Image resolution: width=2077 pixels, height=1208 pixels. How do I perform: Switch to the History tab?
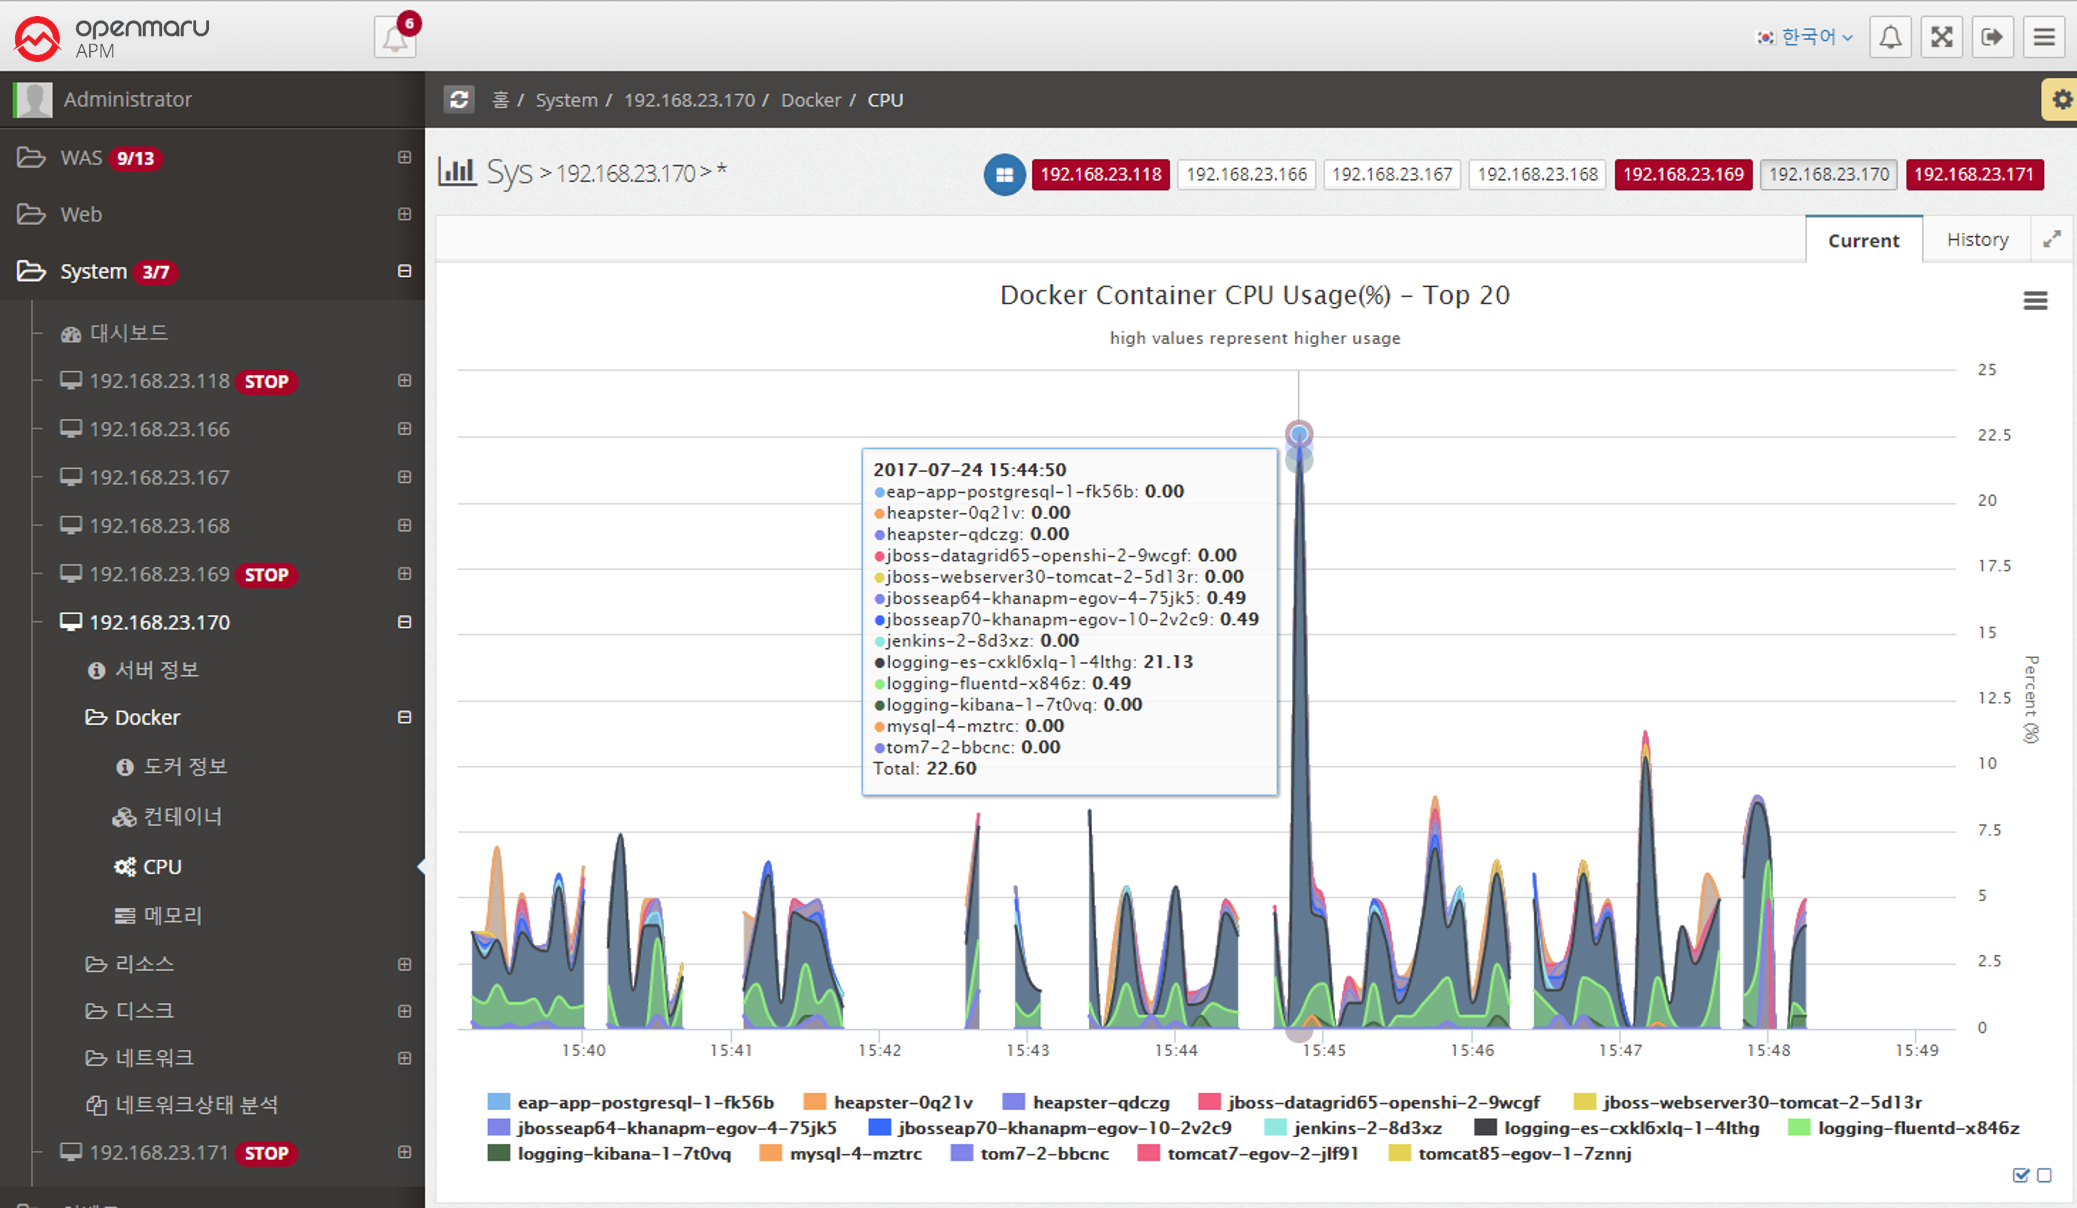(1977, 239)
